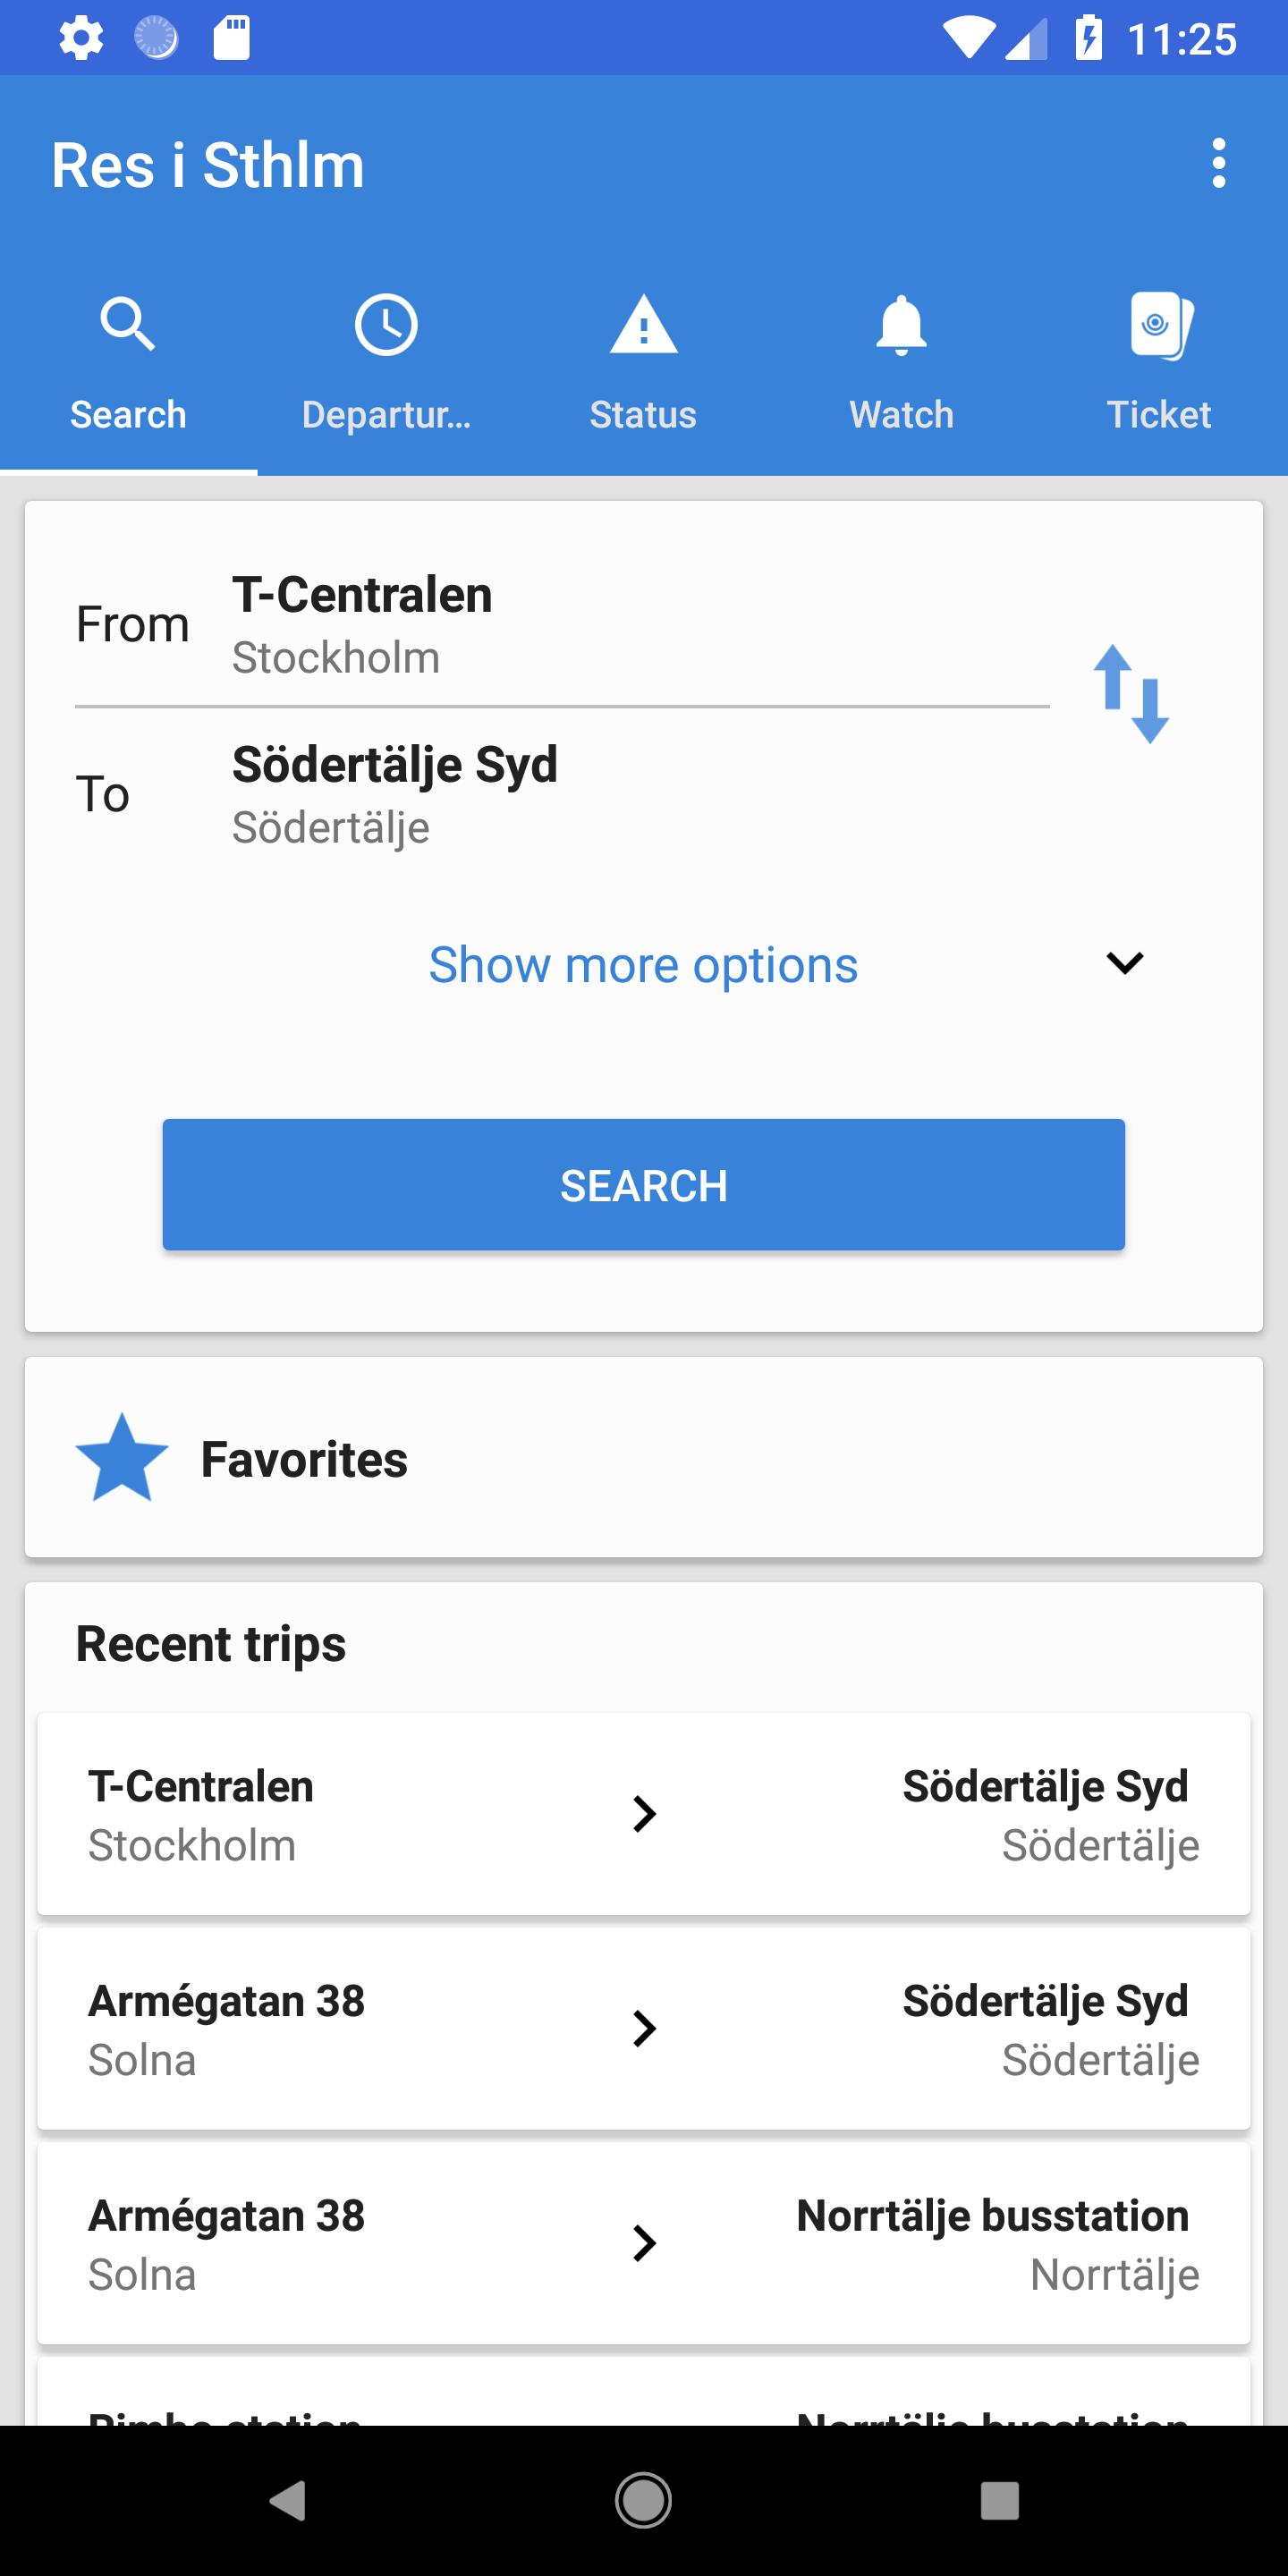Tap the Favorites star icon
1288x2576 pixels.
tap(122, 1458)
